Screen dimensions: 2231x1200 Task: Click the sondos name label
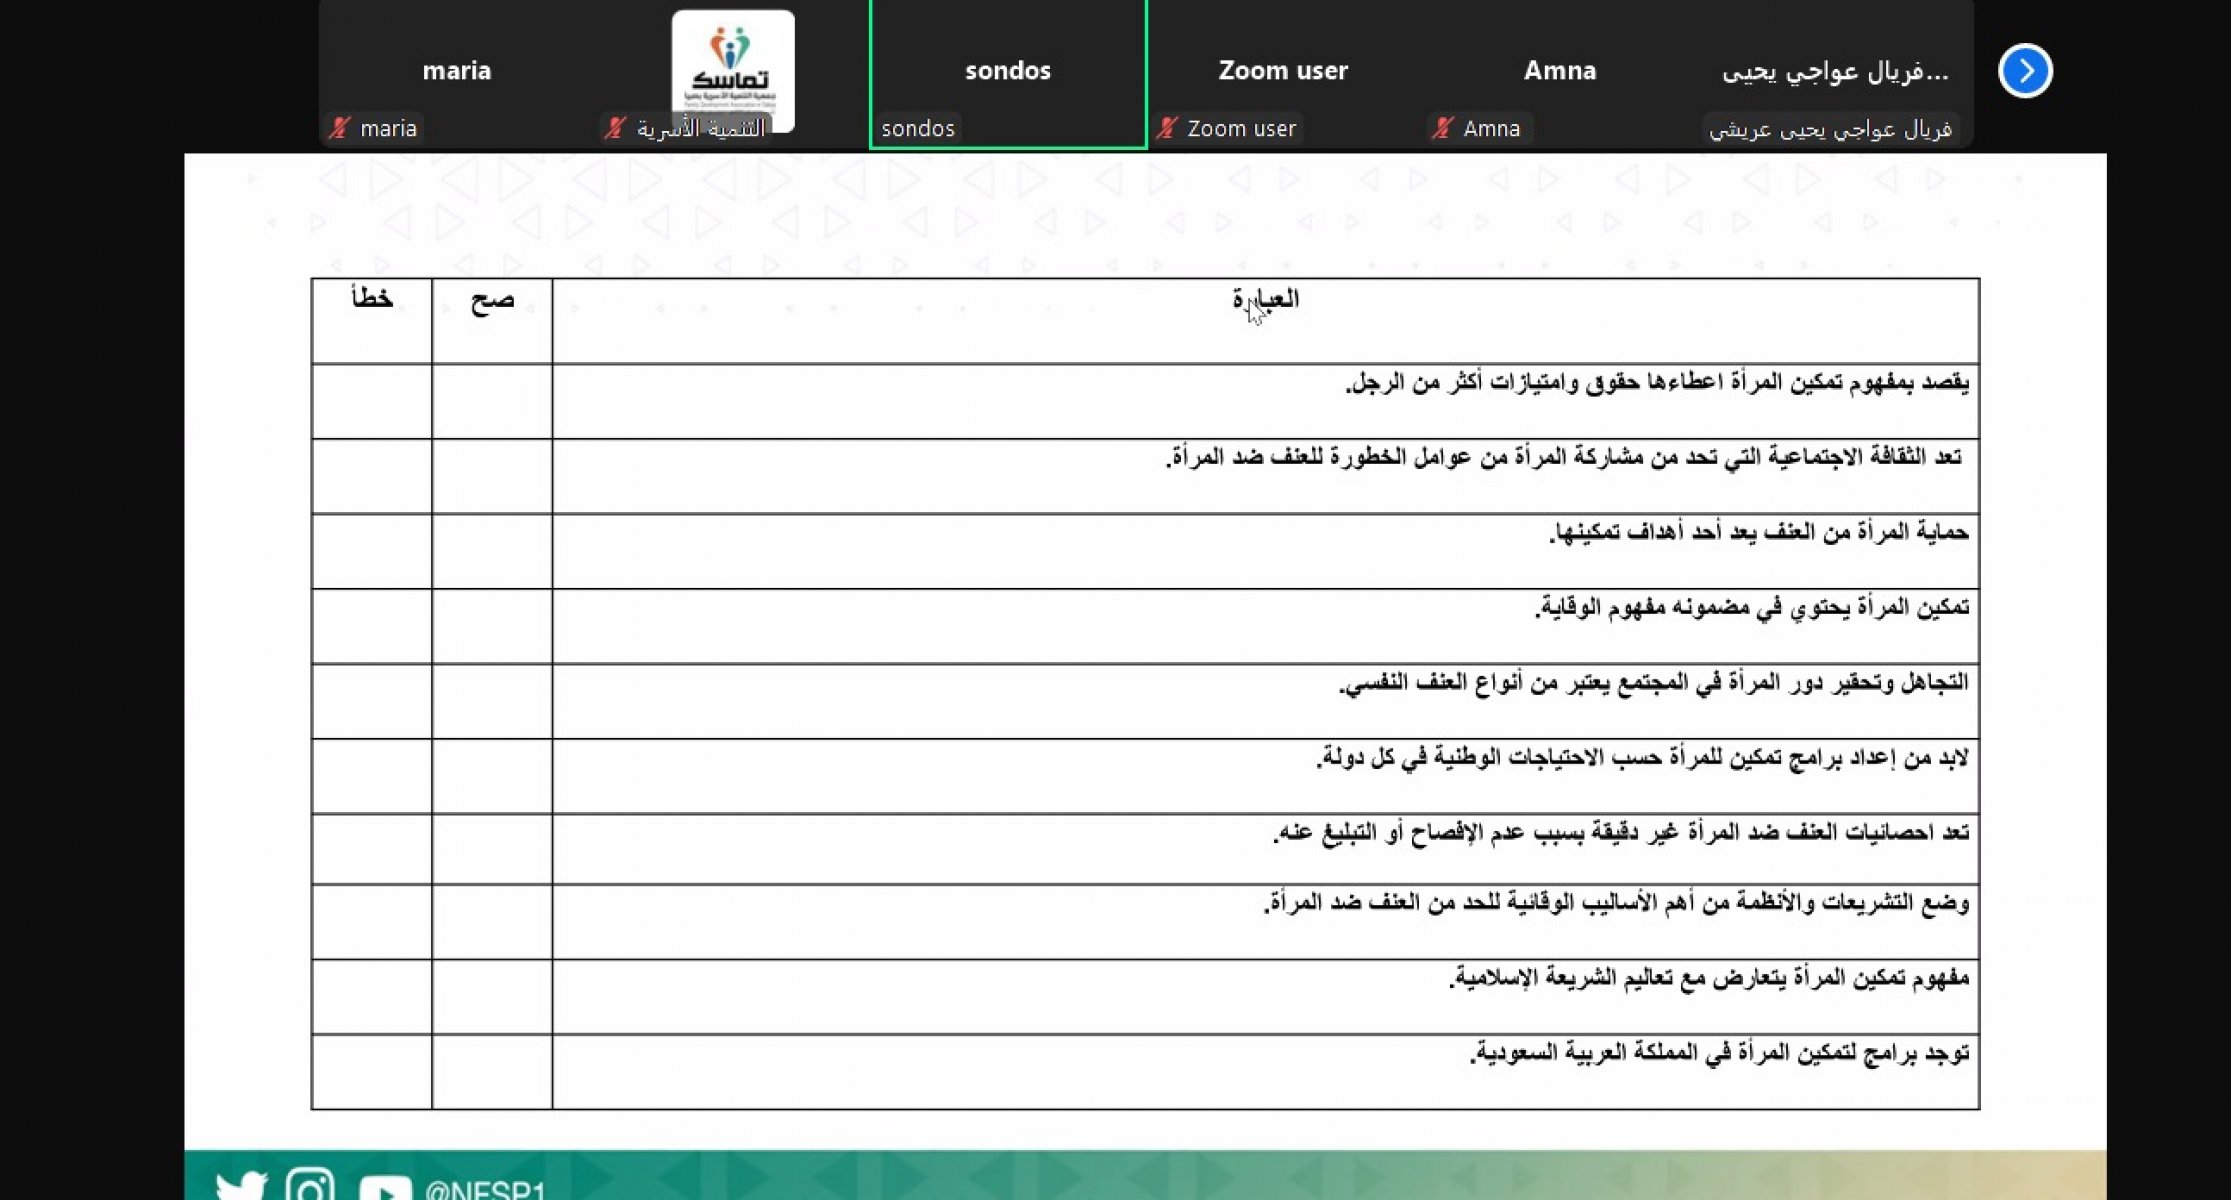click(918, 128)
